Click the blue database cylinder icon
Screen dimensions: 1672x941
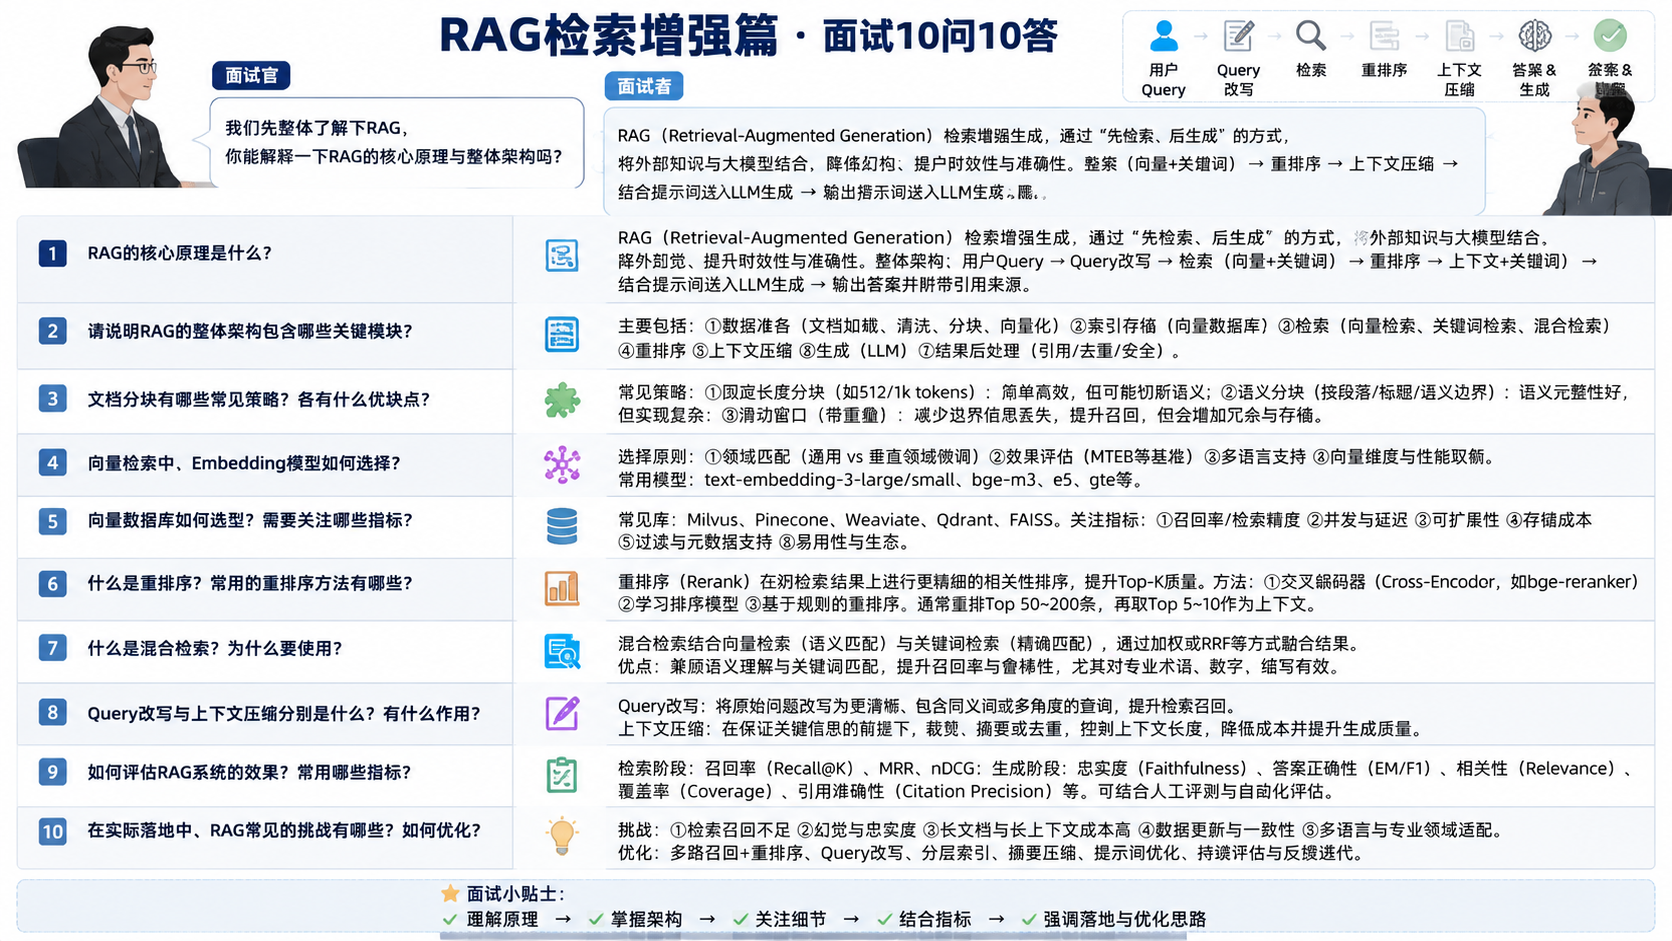point(562,526)
